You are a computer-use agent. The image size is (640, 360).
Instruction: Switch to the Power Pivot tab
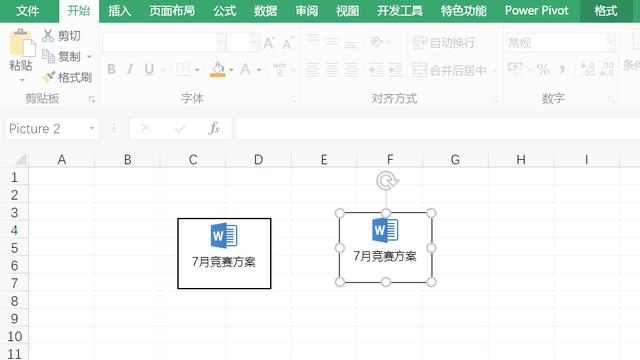[536, 11]
